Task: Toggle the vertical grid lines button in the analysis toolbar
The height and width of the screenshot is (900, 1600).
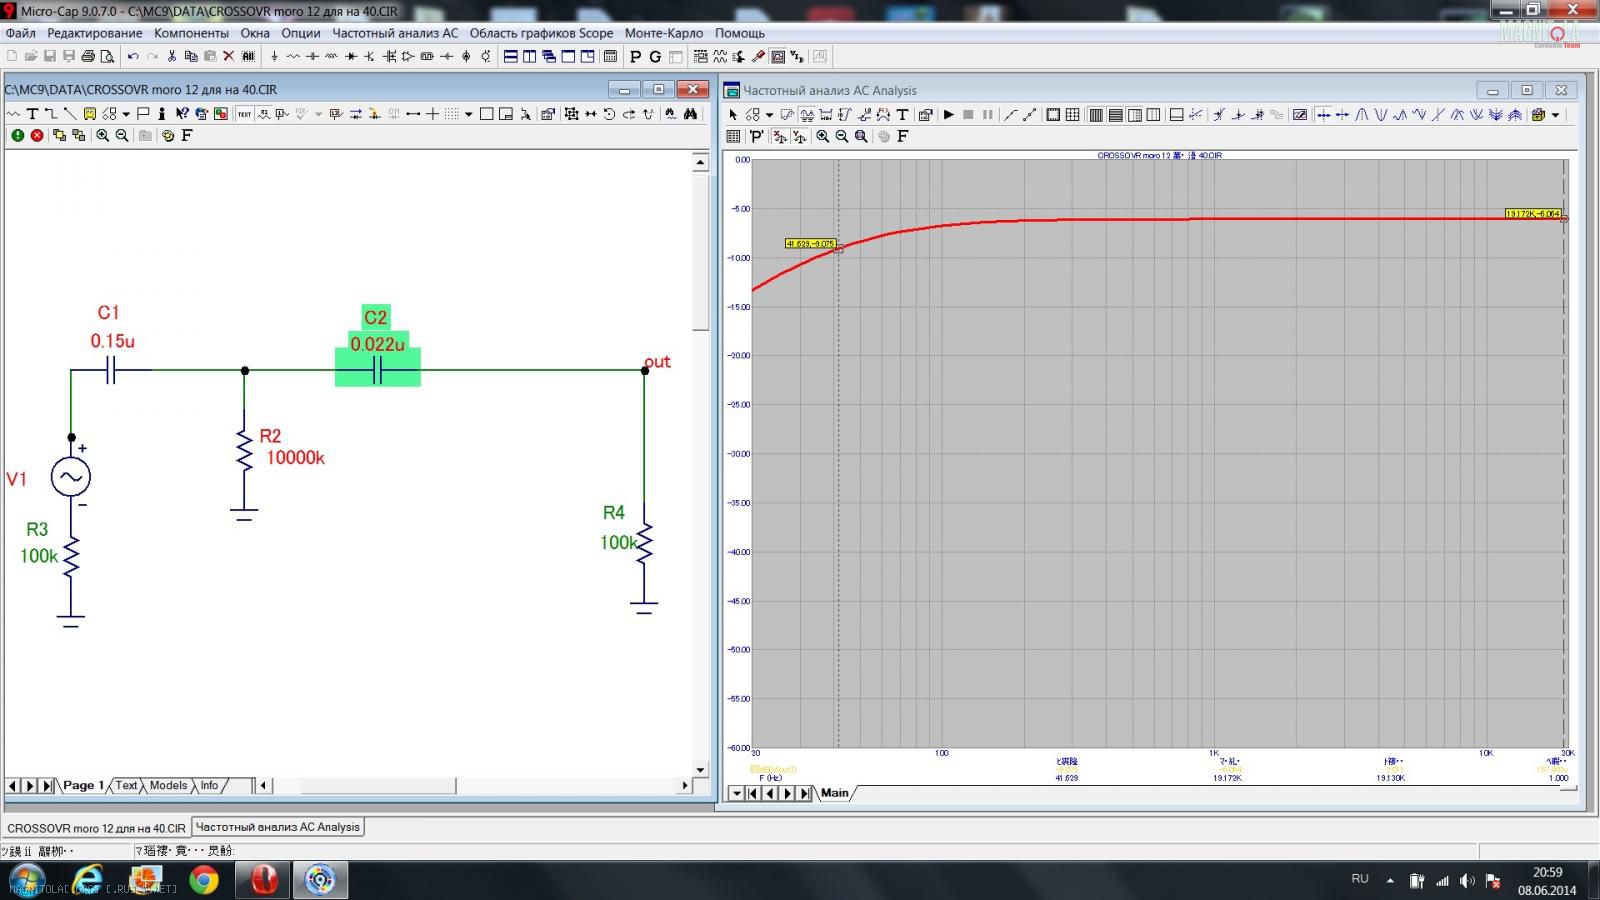Action: coord(1096,115)
